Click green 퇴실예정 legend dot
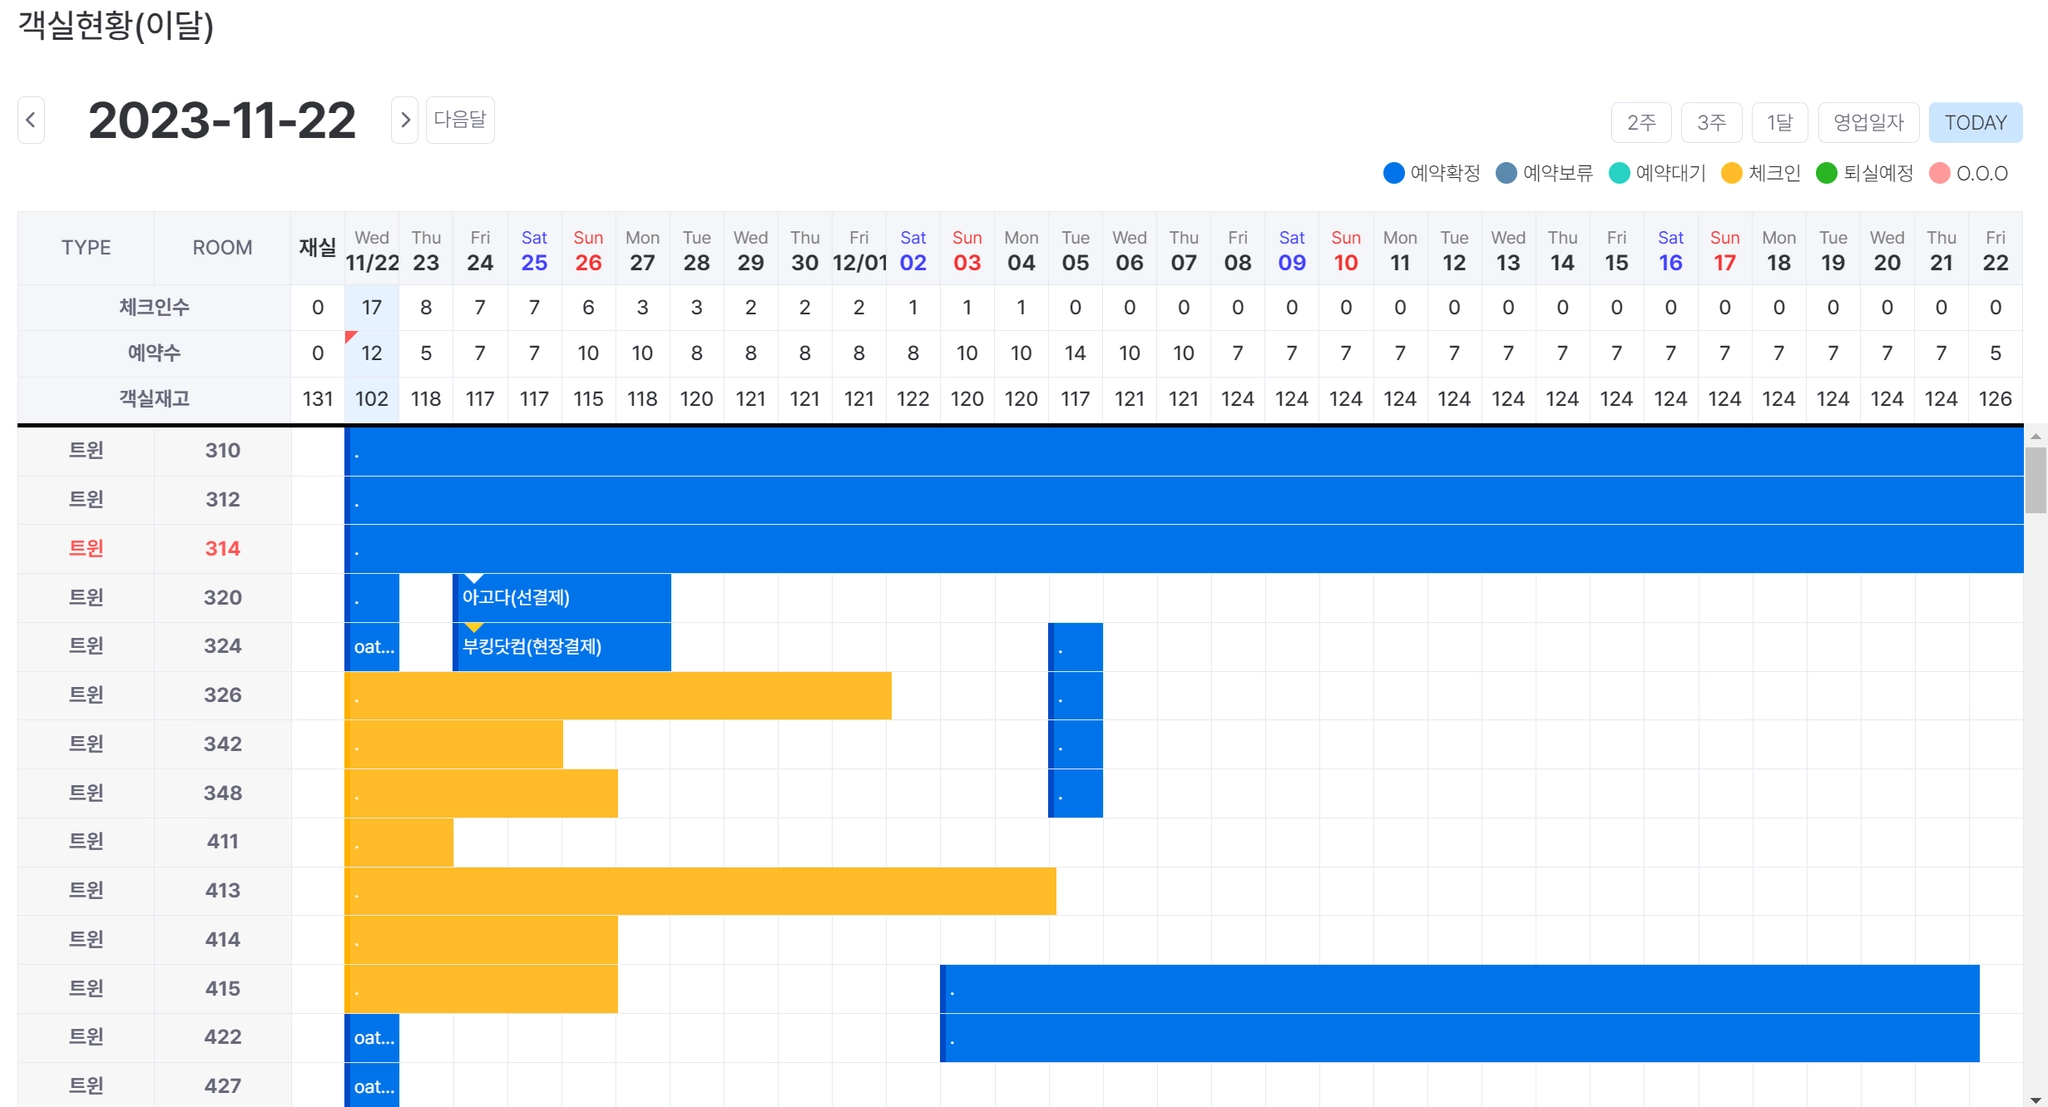Screen dimensions: 2048x1107 click(1826, 173)
